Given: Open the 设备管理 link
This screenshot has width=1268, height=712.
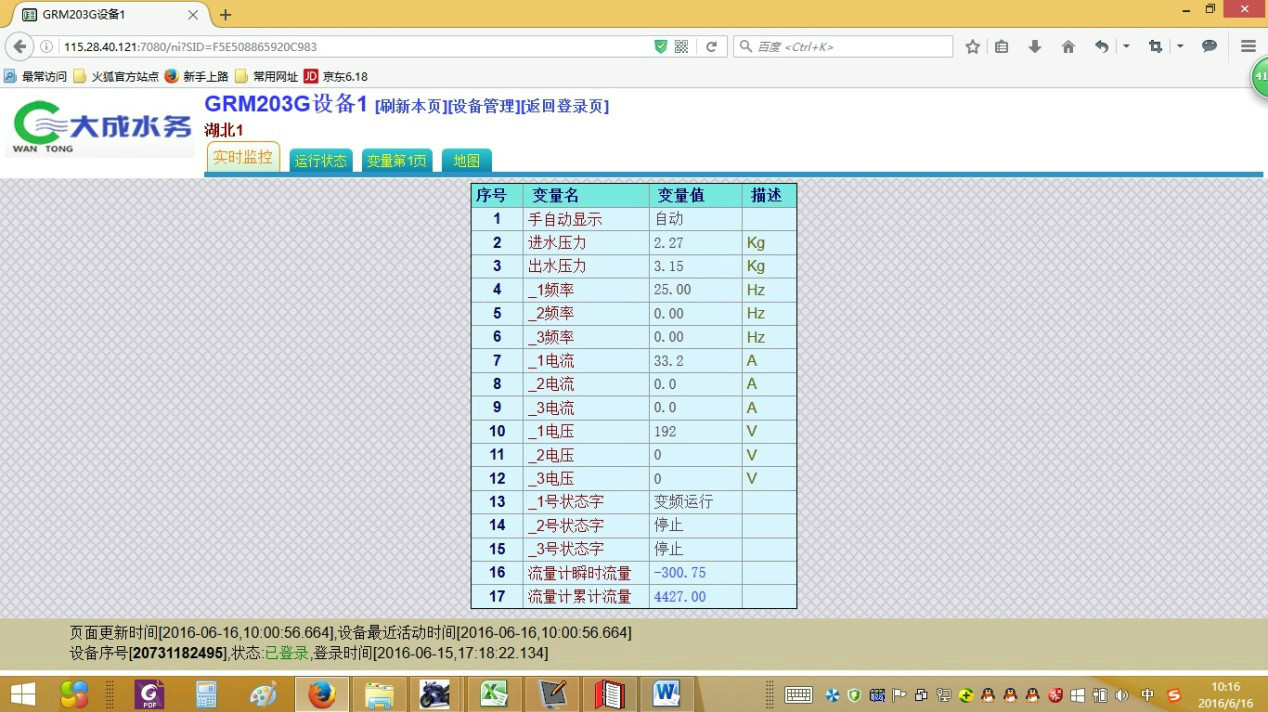Looking at the screenshot, I should [x=483, y=107].
